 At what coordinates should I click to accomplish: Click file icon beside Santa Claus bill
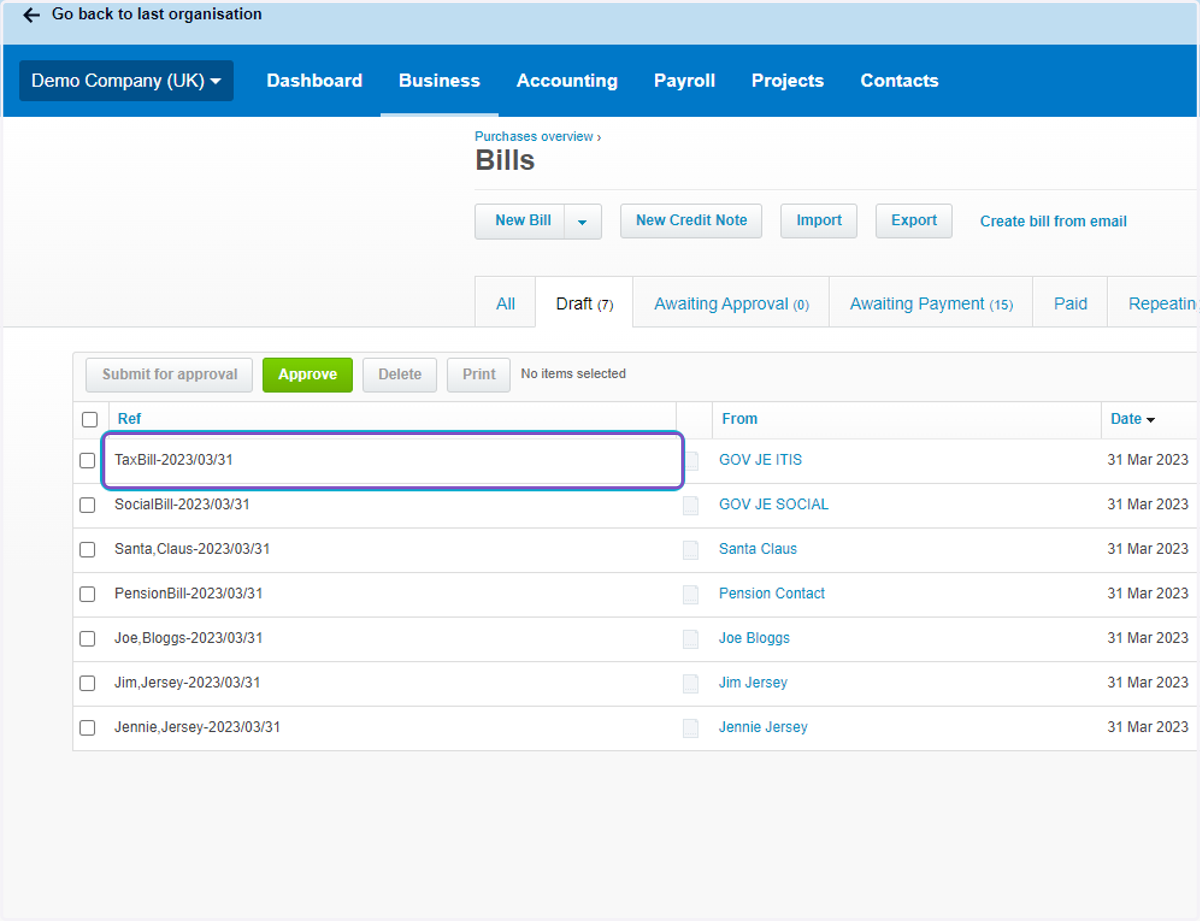click(x=691, y=550)
